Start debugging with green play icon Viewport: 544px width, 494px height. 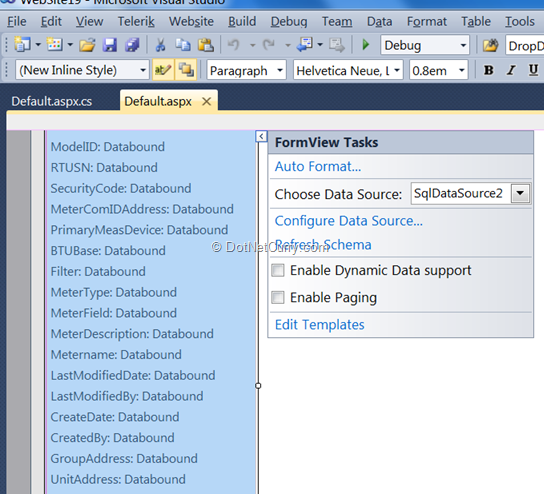tap(365, 45)
